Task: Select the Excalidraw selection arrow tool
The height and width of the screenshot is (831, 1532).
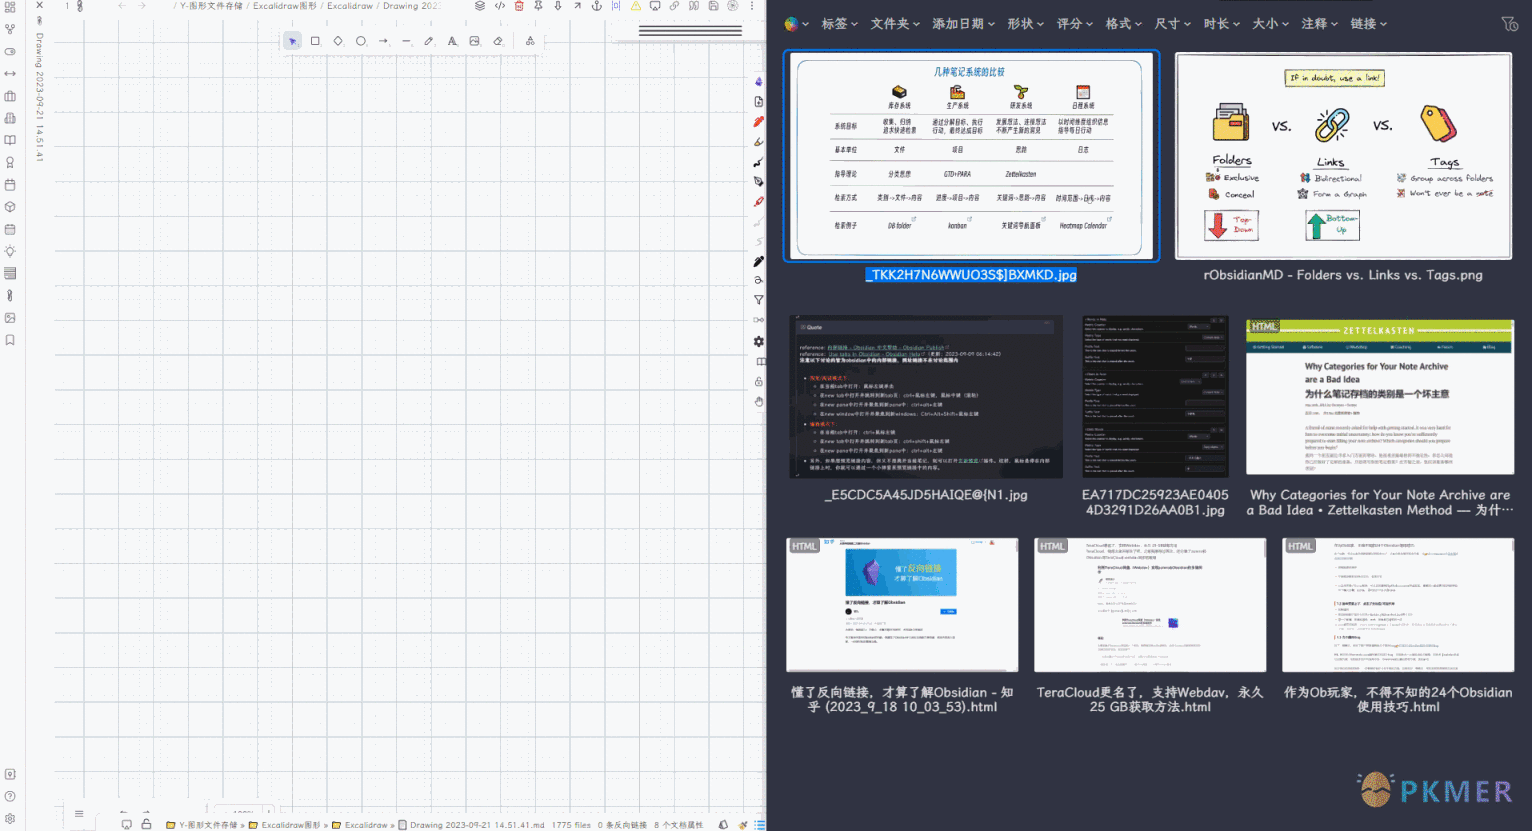Action: point(292,41)
